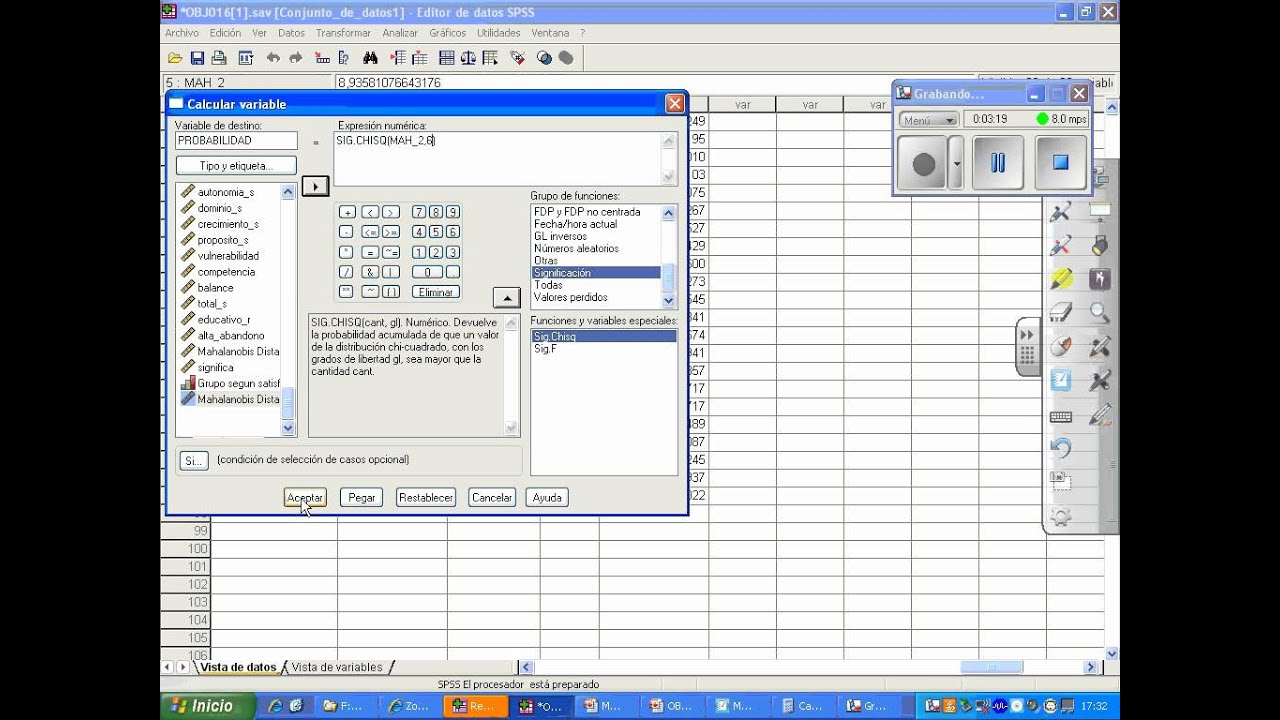1280x720 pixels.
Task: Collapse the side palette with double-arrow handle
Action: click(1026, 334)
